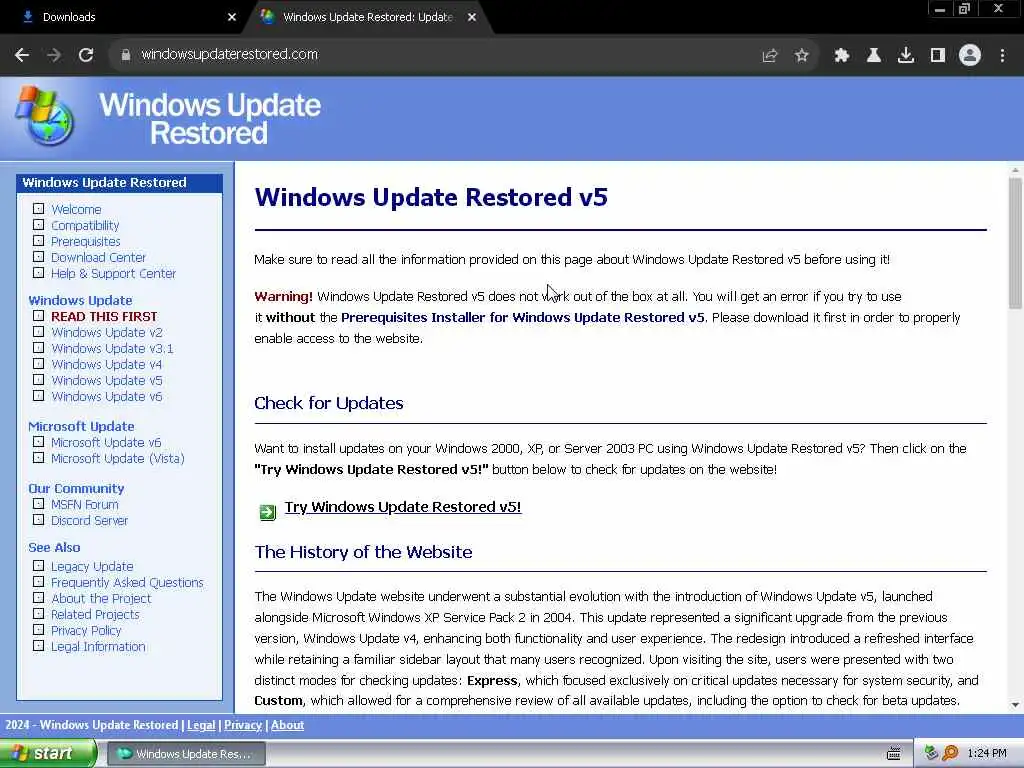Click the page scrollbar thumb
This screenshot has width=1024, height=768.
pyautogui.click(x=1015, y=243)
